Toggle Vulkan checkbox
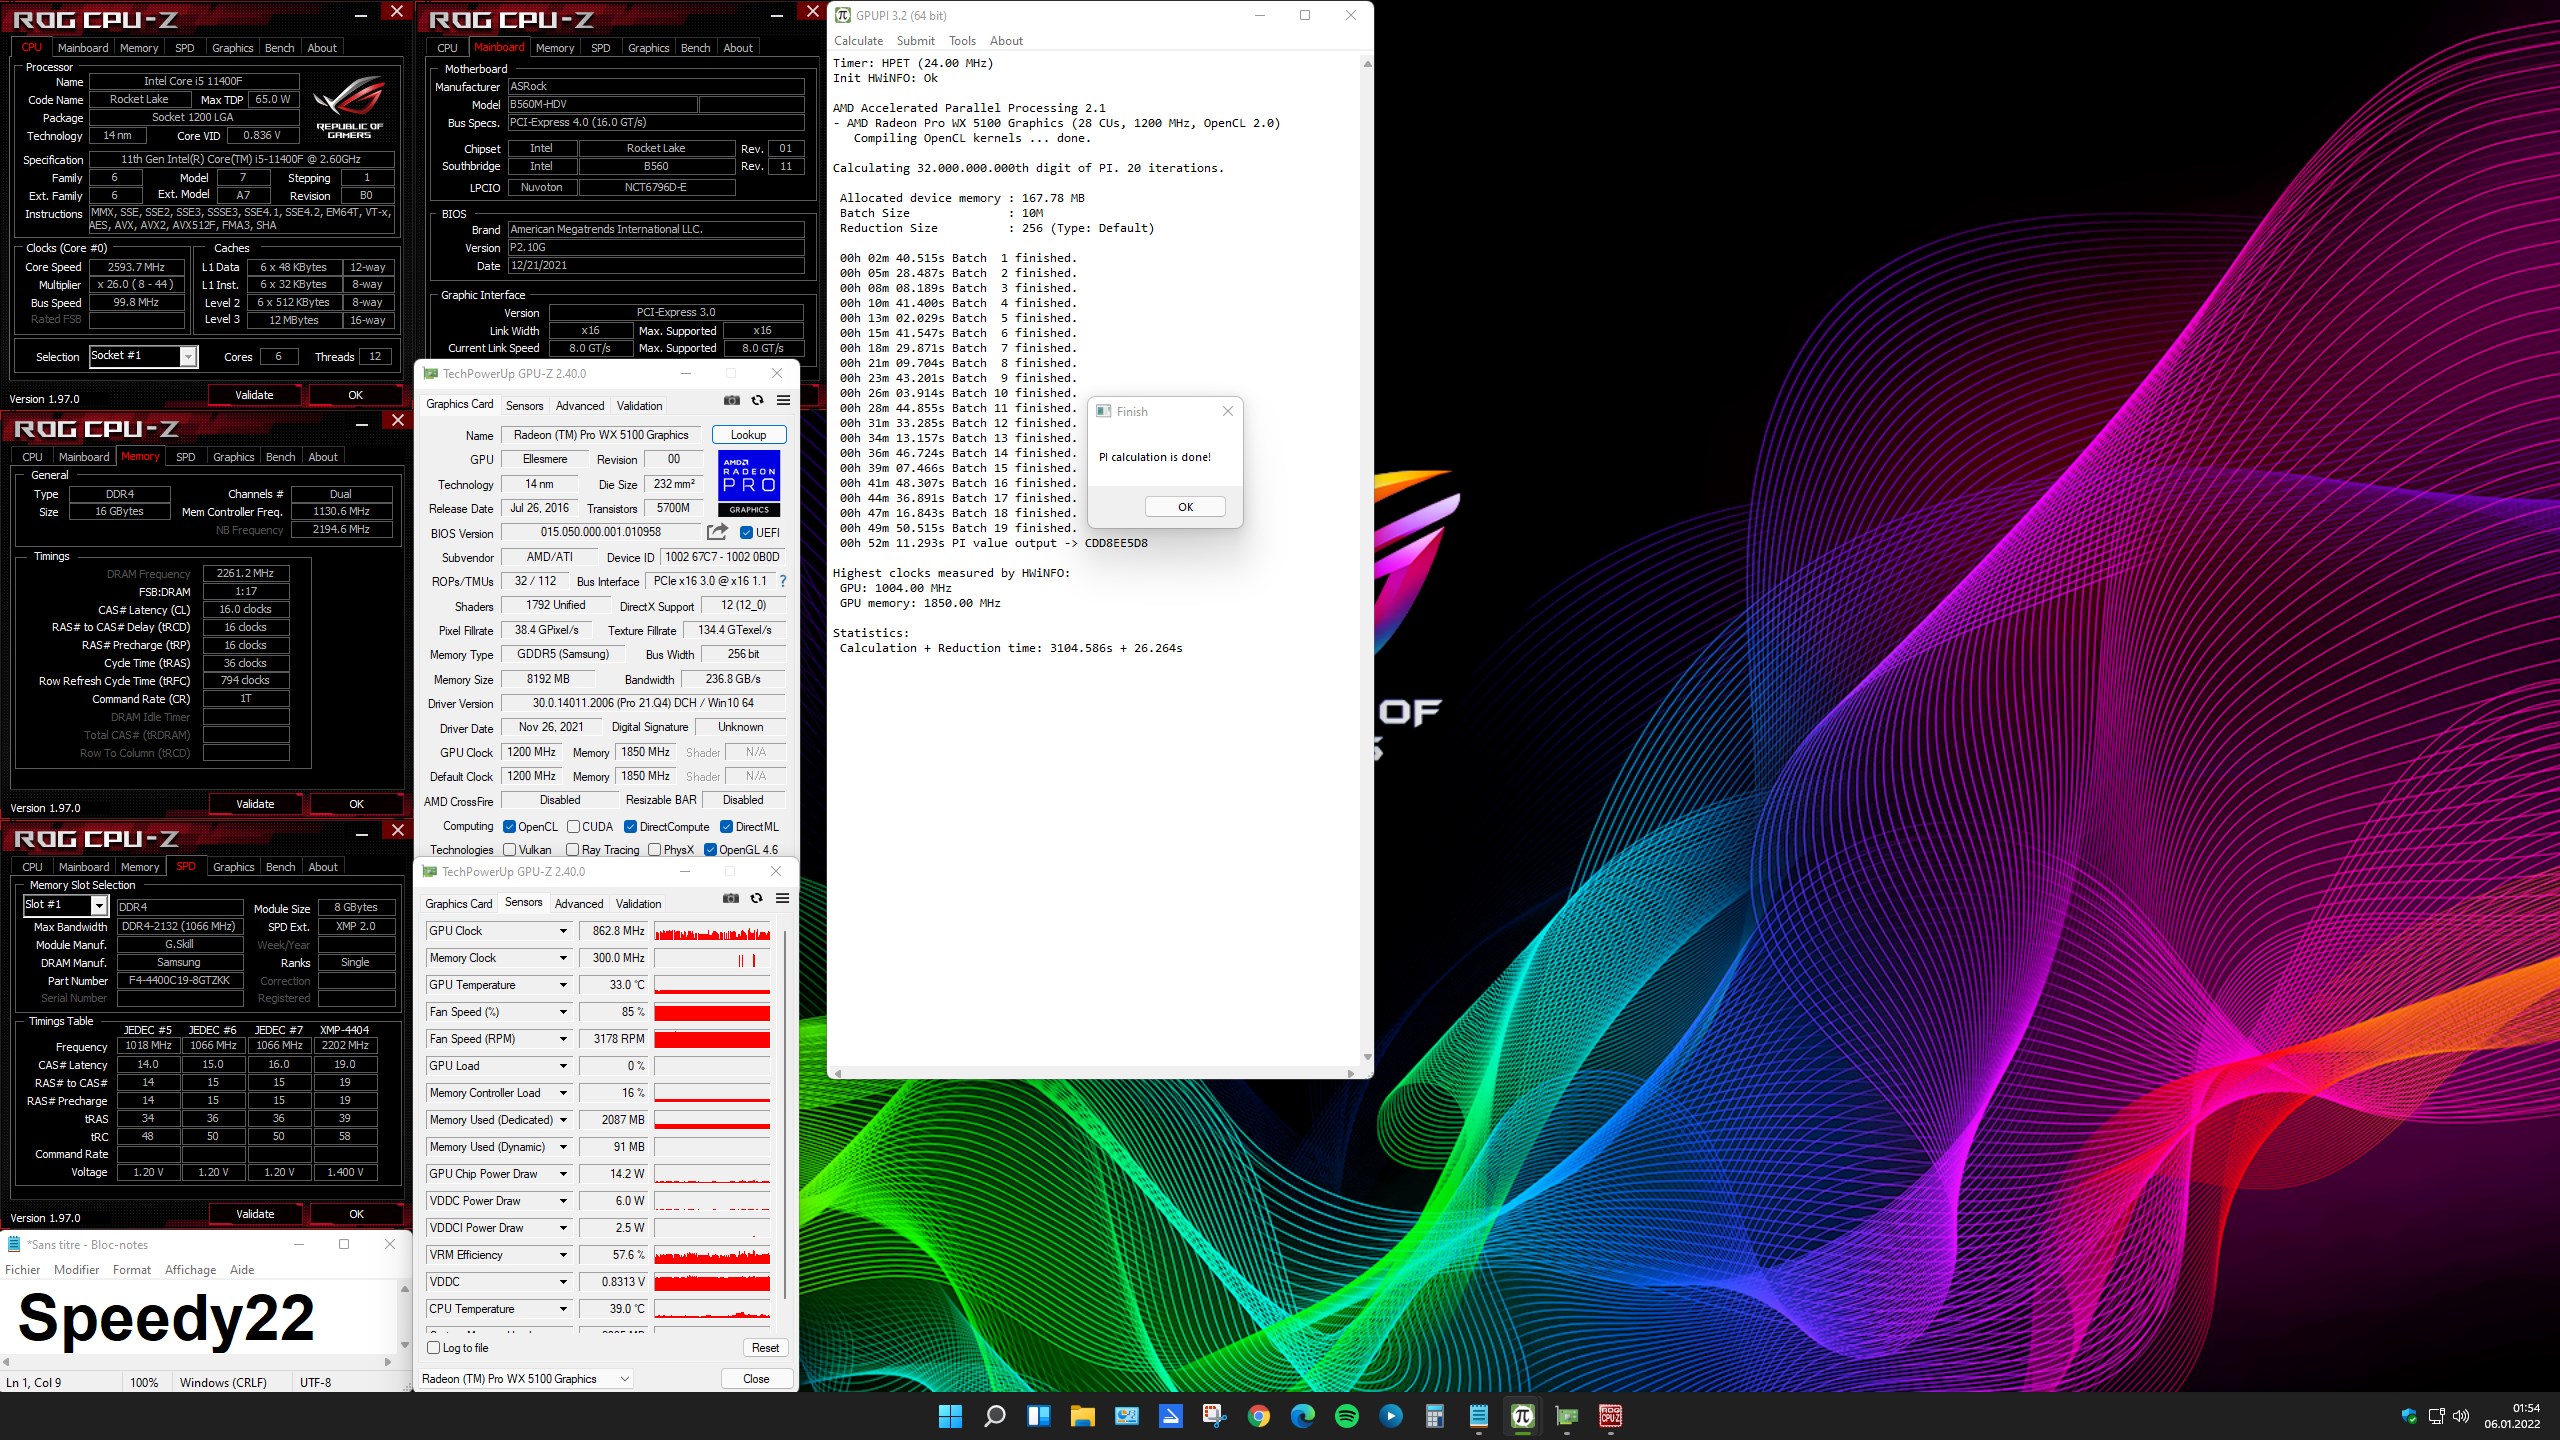This screenshot has height=1440, width=2560. 510,850
